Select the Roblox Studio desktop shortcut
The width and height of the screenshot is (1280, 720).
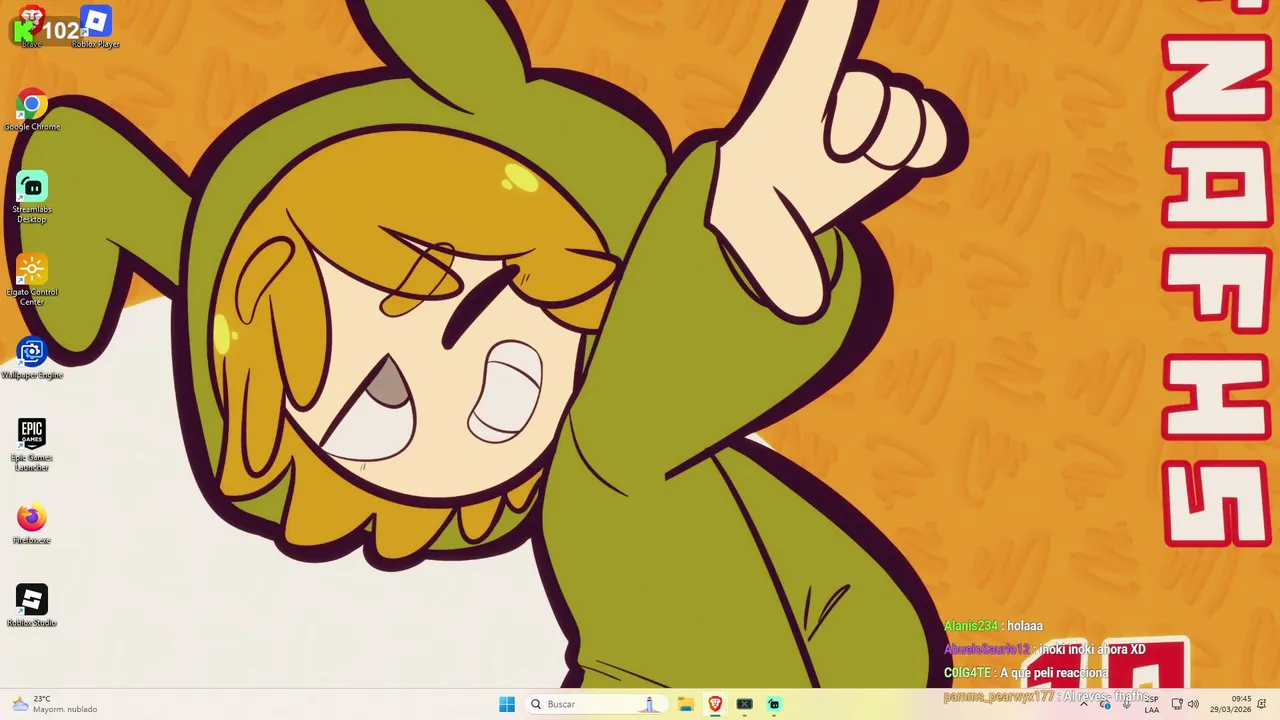coord(32,606)
